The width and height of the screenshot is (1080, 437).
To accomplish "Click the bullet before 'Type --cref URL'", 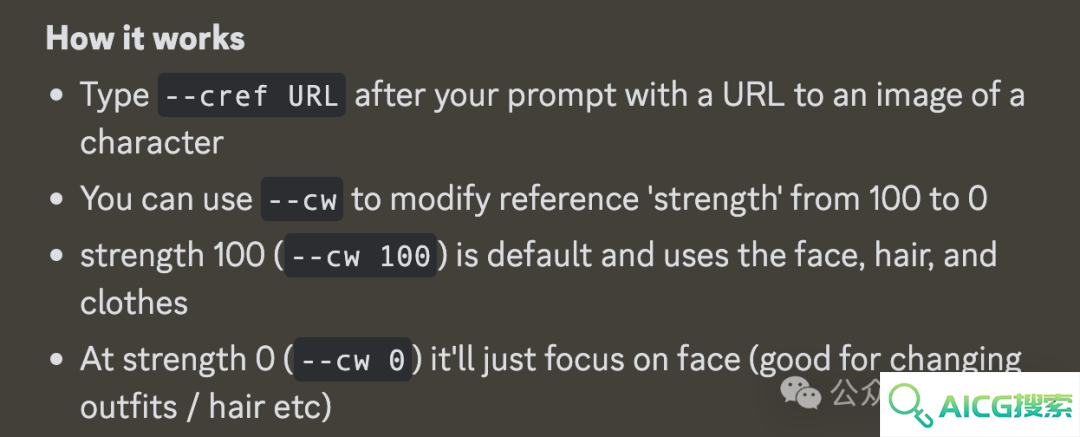I will point(57,96).
